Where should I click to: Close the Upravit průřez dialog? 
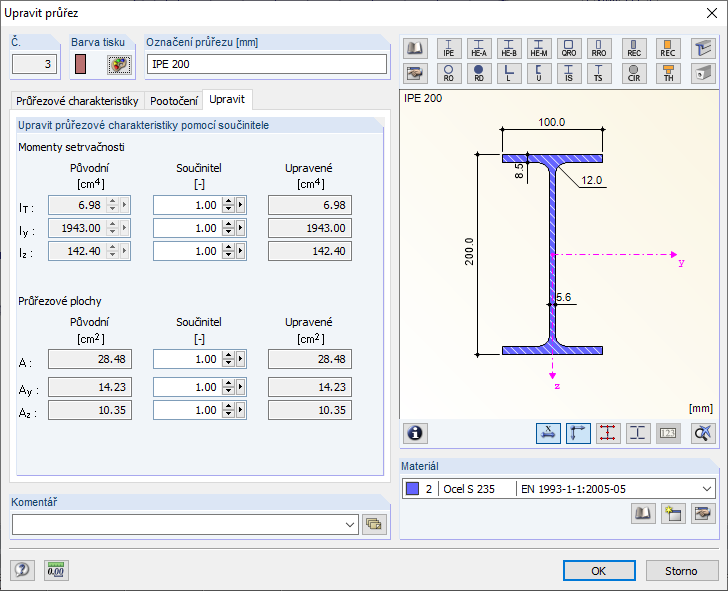pos(712,13)
